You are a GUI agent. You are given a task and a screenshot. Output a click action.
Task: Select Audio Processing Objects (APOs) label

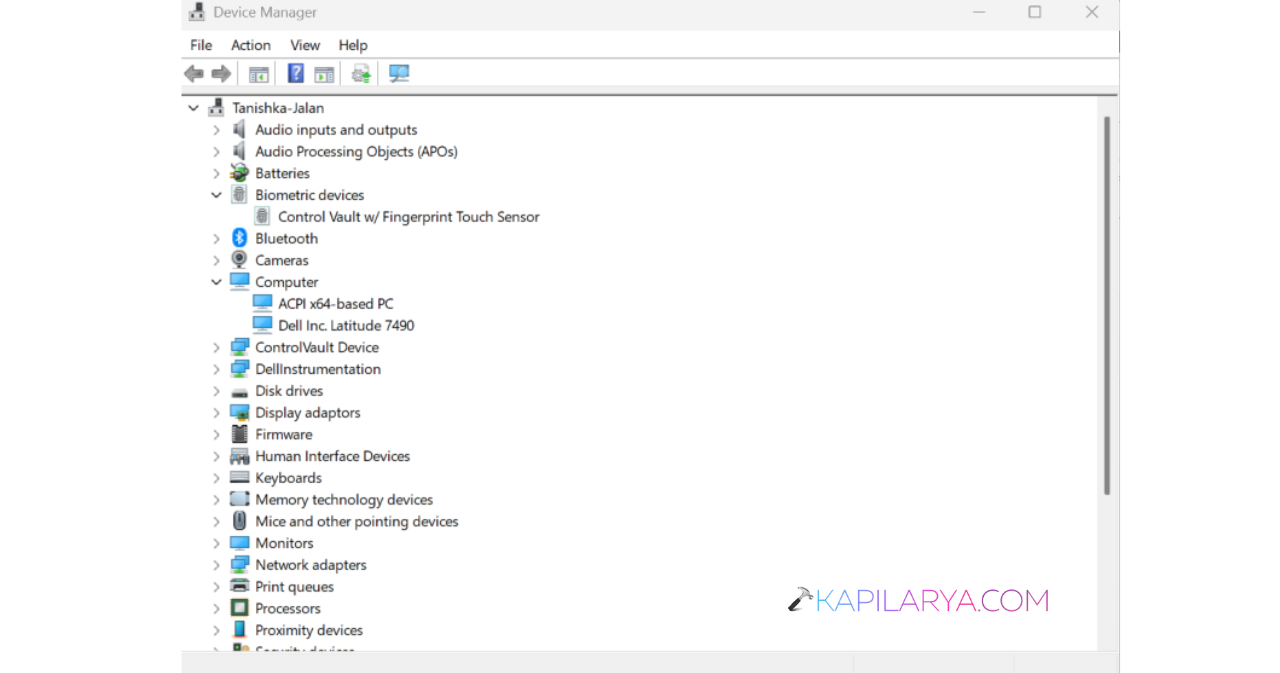356,152
